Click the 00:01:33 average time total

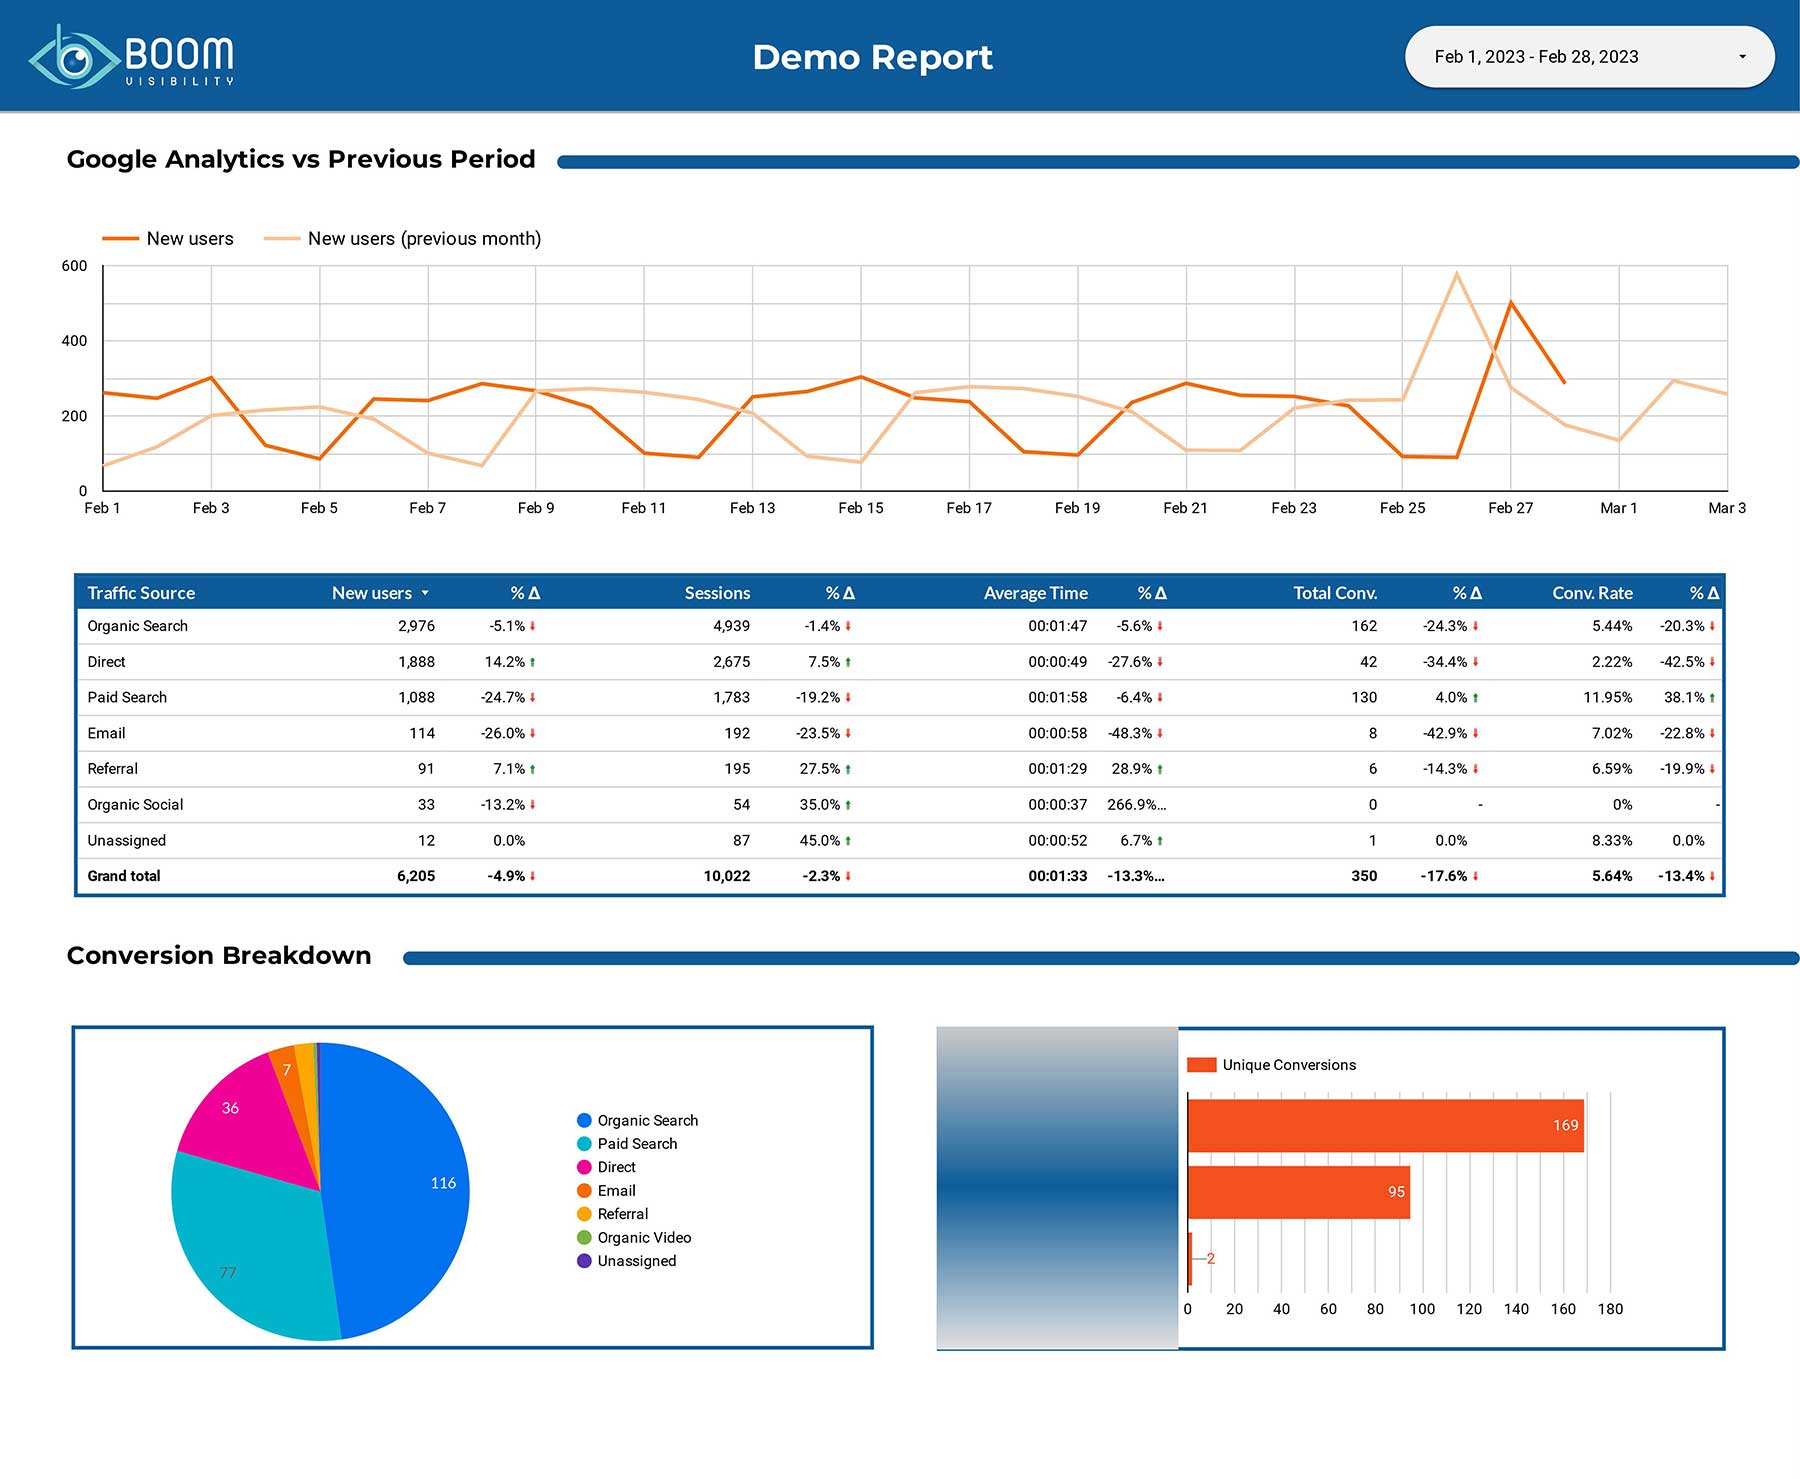click(1057, 876)
